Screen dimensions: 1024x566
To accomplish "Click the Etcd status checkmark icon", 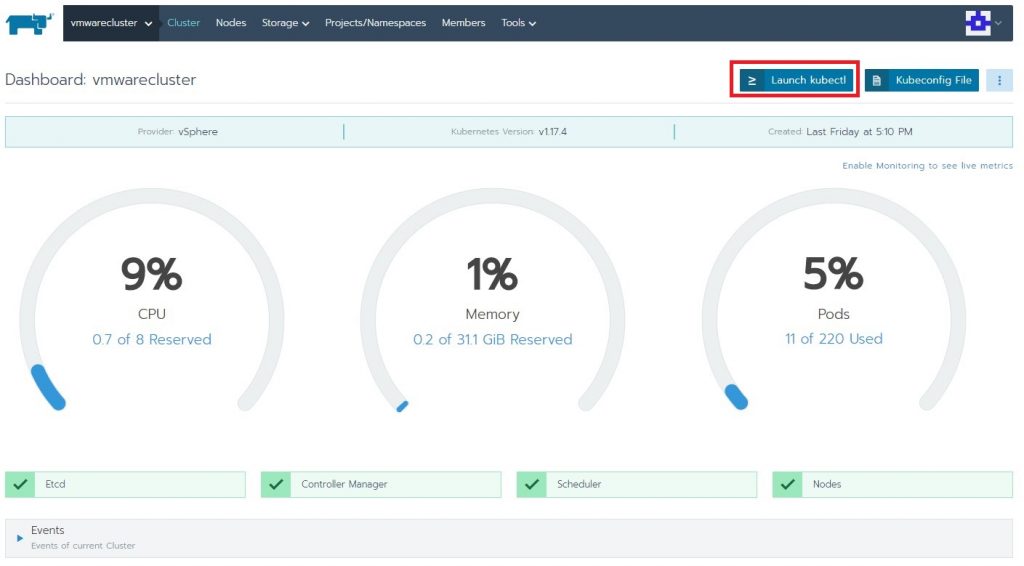I will pyautogui.click(x=20, y=484).
